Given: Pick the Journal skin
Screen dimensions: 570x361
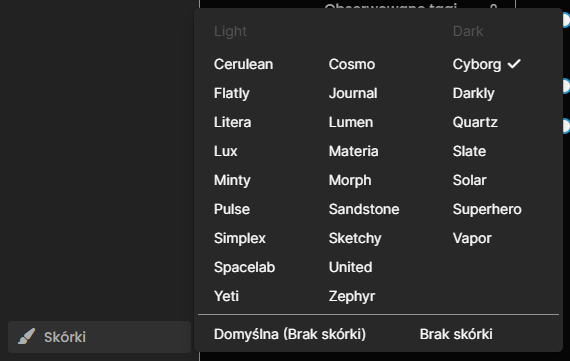Looking at the screenshot, I should [x=353, y=93].
